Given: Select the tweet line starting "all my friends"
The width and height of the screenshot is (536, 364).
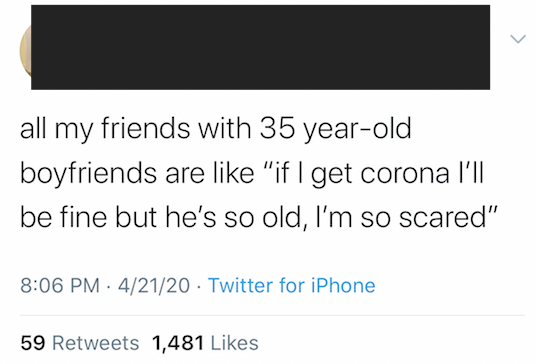Looking at the screenshot, I should coord(216,130).
